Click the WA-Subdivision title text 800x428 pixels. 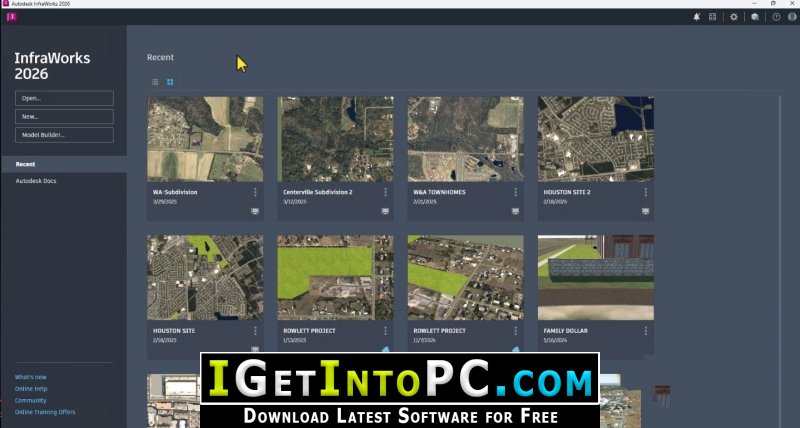point(175,192)
